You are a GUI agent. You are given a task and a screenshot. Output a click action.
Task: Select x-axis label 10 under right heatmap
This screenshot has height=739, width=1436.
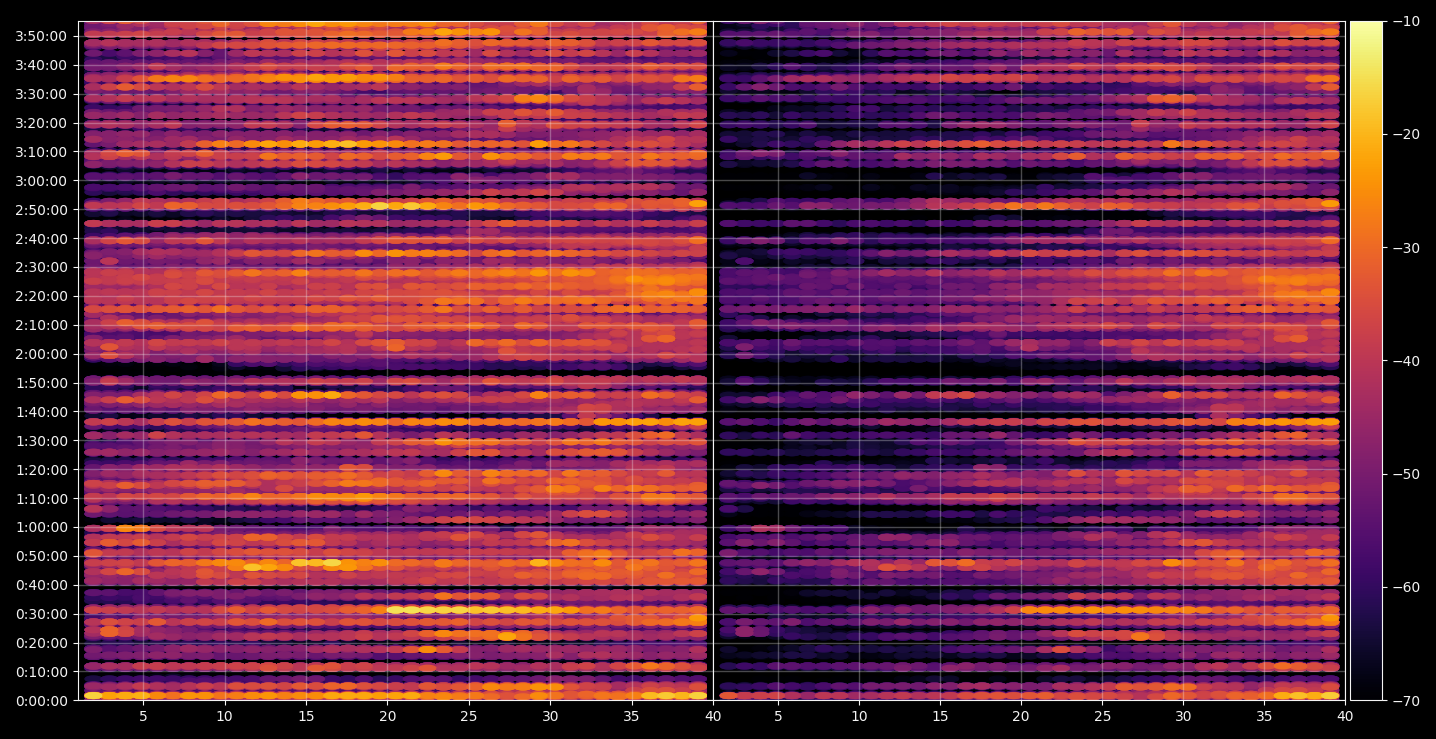[x=858, y=716]
